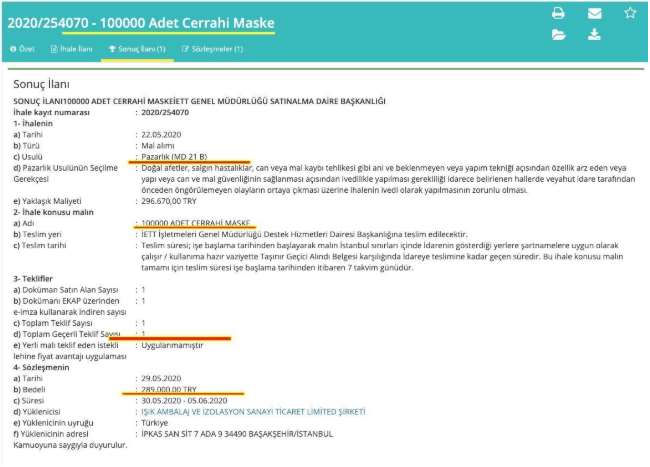
Task: Click the document icon beside İhale İlanı
Action: (x=54, y=48)
